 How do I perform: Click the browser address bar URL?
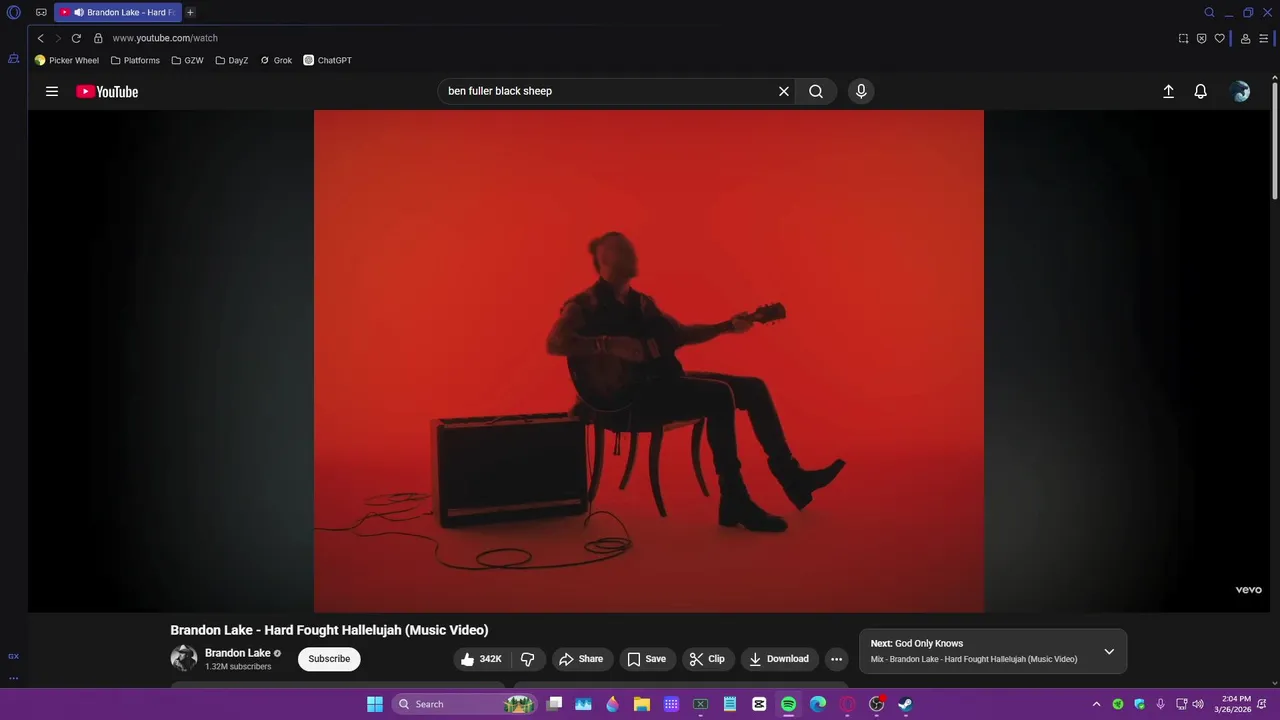pos(165,38)
